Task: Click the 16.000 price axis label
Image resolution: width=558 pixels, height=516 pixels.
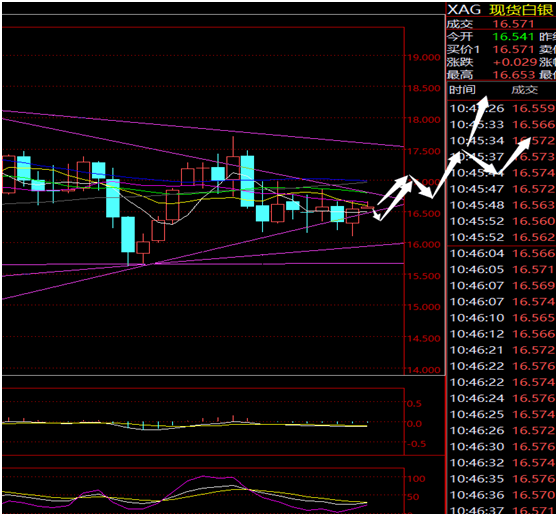Action: click(424, 245)
